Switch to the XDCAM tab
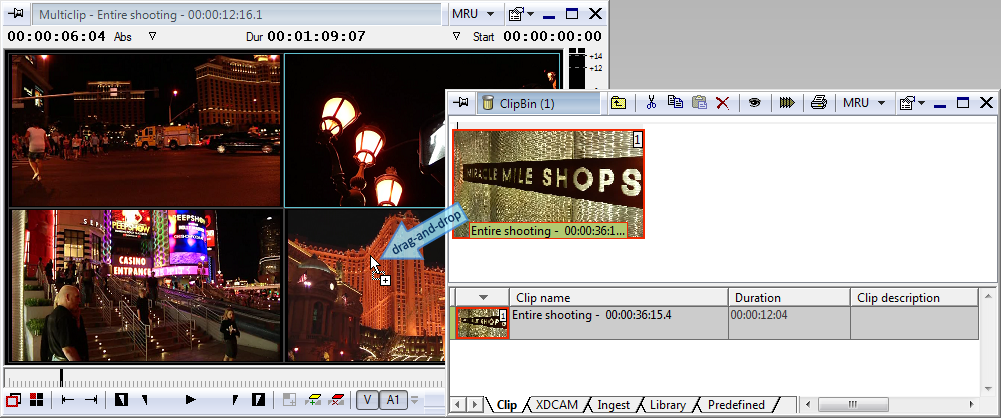This screenshot has height=418, width=1001. [x=556, y=405]
